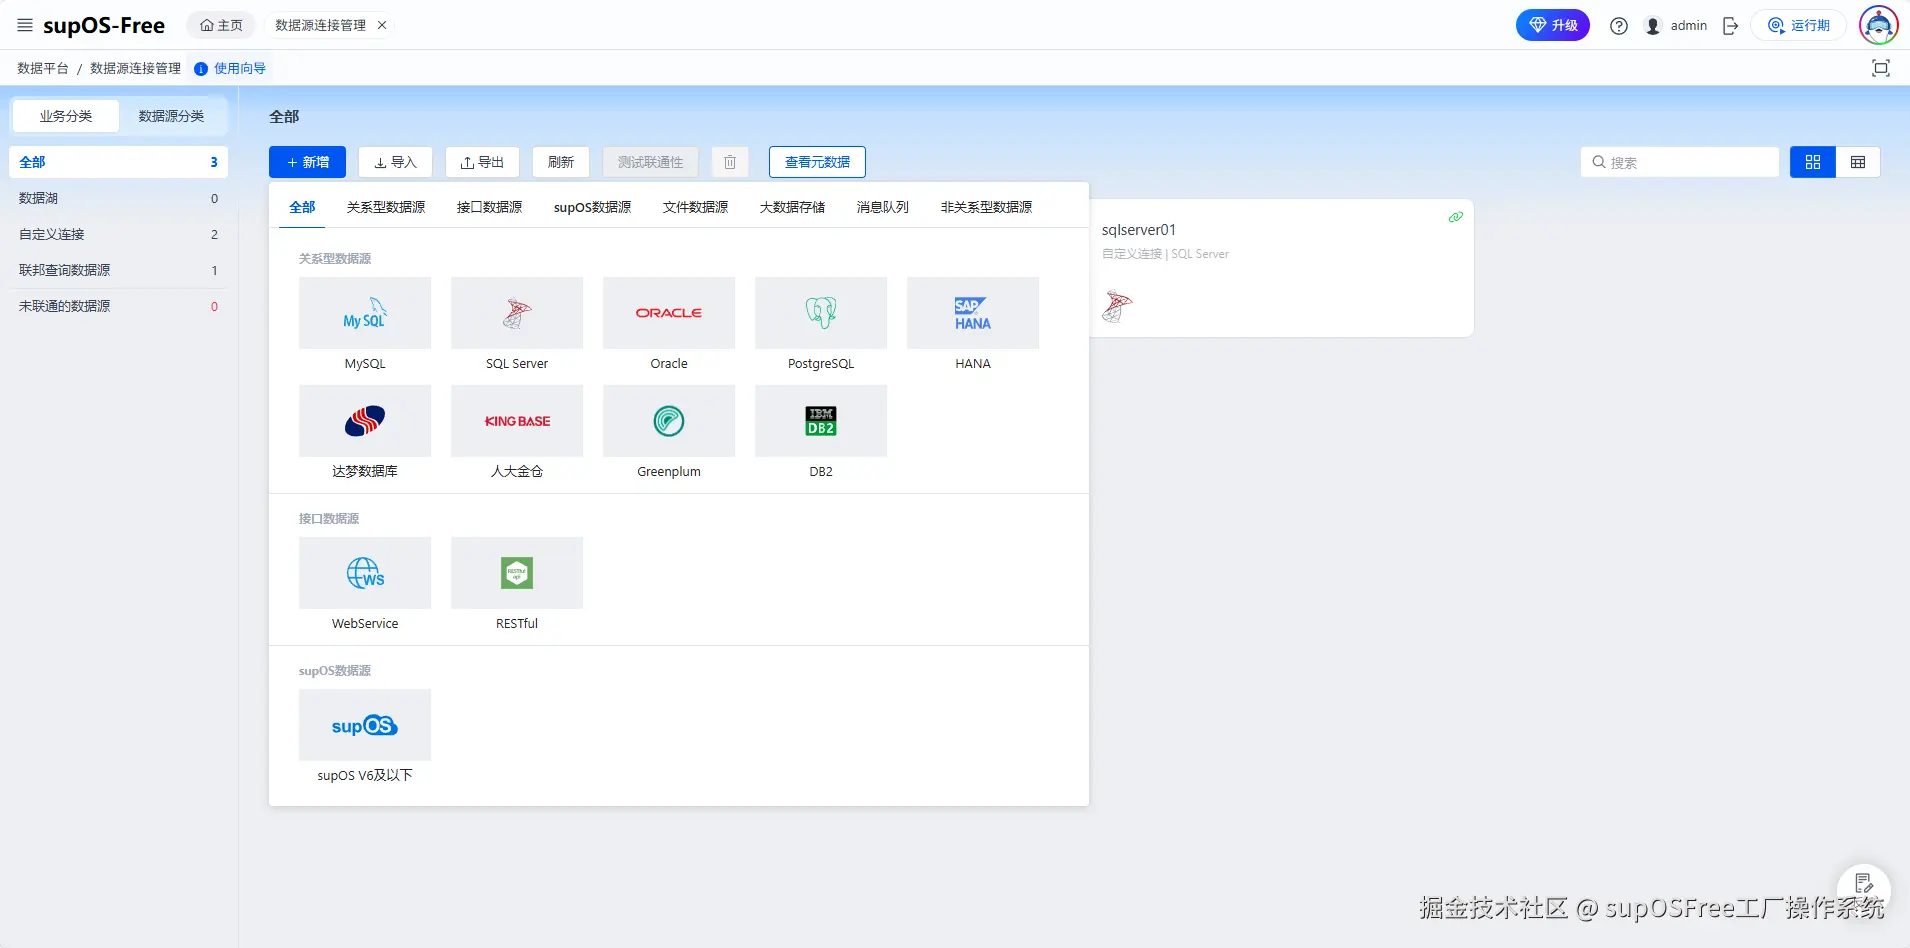The height and width of the screenshot is (948, 1910).
Task: Select 自定义连接 category in sidebar
Action: (118, 234)
